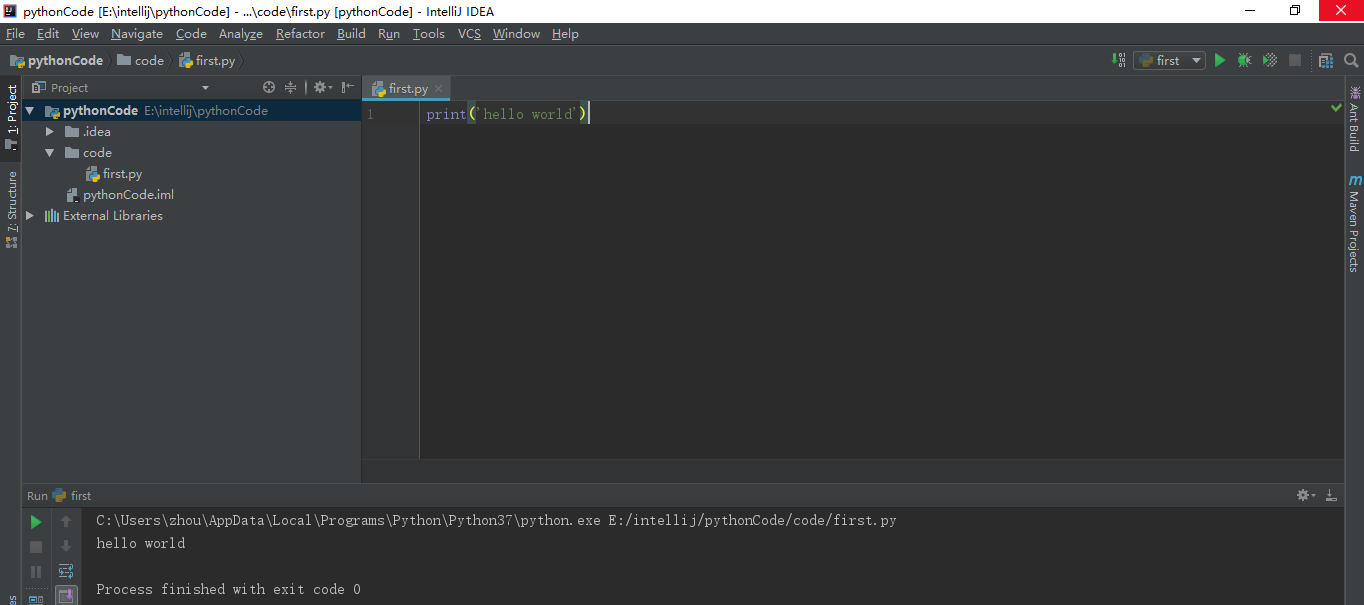Open the Run menu
1364x605 pixels.
click(389, 33)
